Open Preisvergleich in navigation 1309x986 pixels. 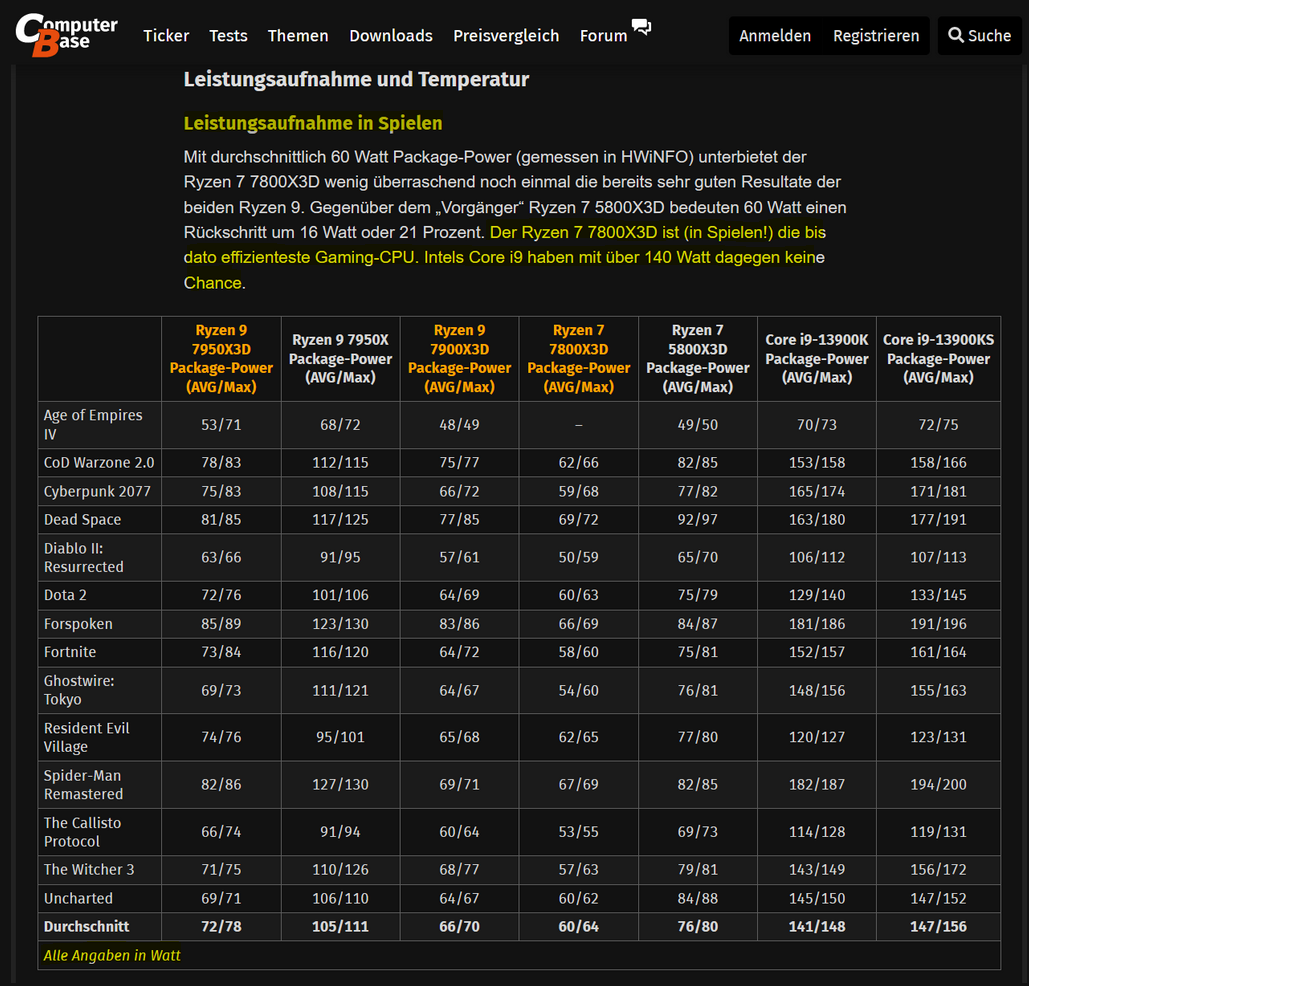(506, 36)
